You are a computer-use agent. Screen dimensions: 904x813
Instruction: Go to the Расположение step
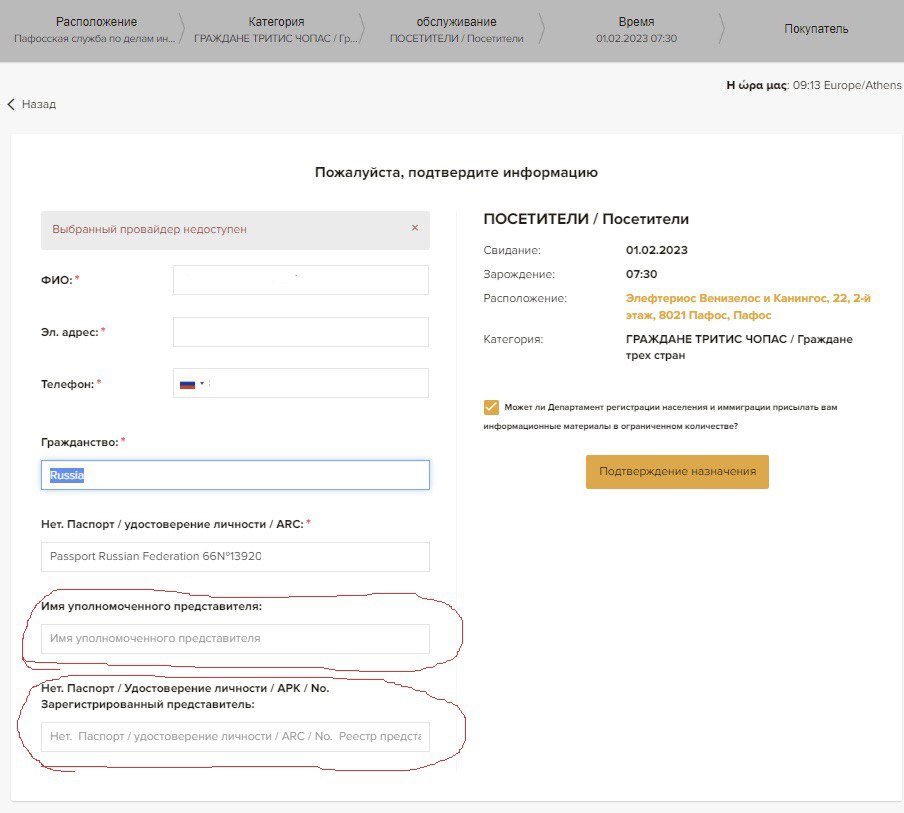tap(96, 30)
